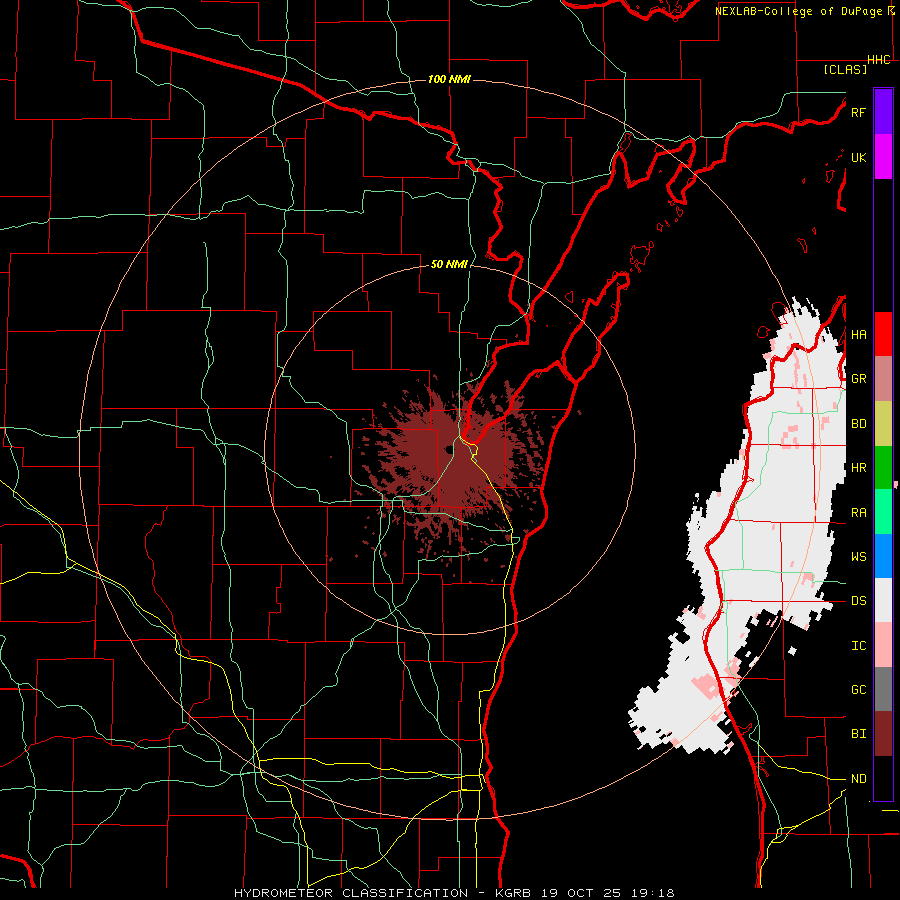Click the BI legend label

(x=858, y=734)
